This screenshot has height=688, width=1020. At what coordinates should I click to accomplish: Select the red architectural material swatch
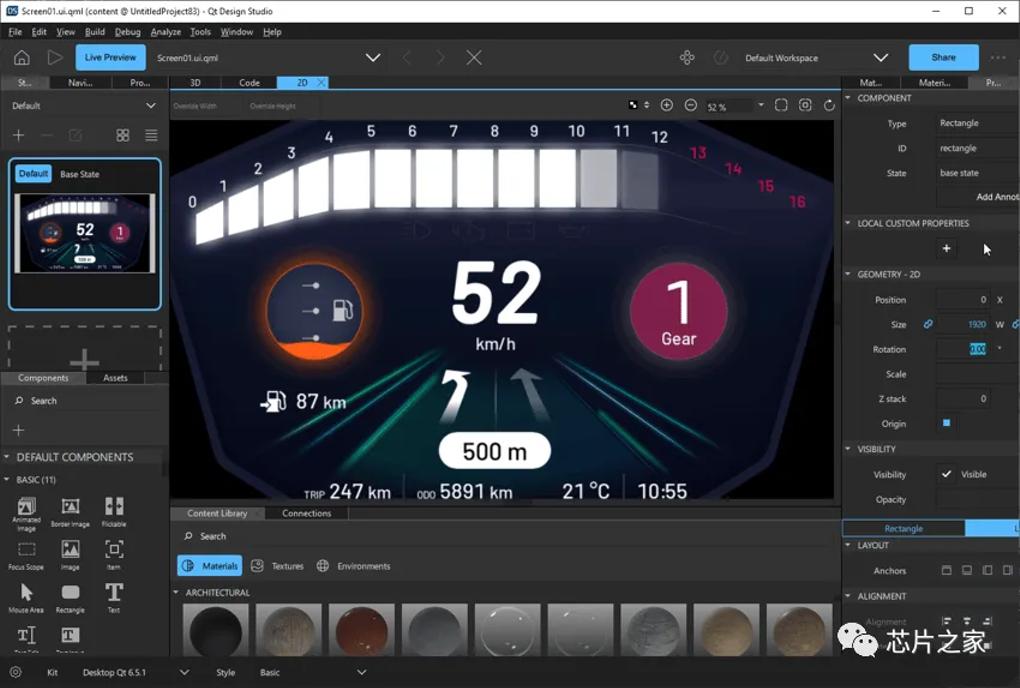[x=362, y=629]
